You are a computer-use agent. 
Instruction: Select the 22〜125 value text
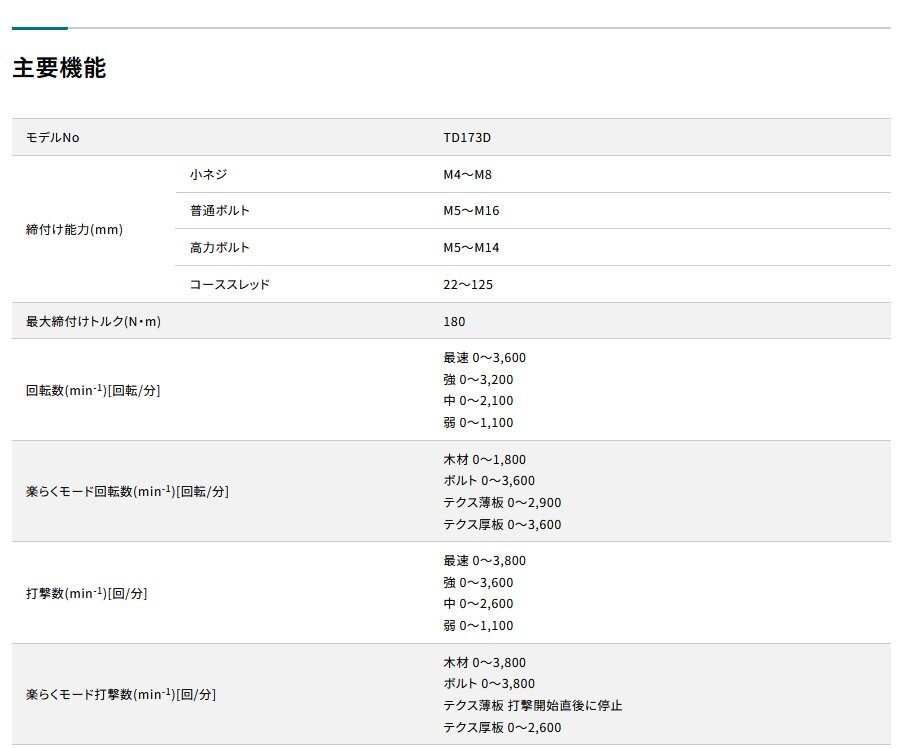(x=462, y=284)
